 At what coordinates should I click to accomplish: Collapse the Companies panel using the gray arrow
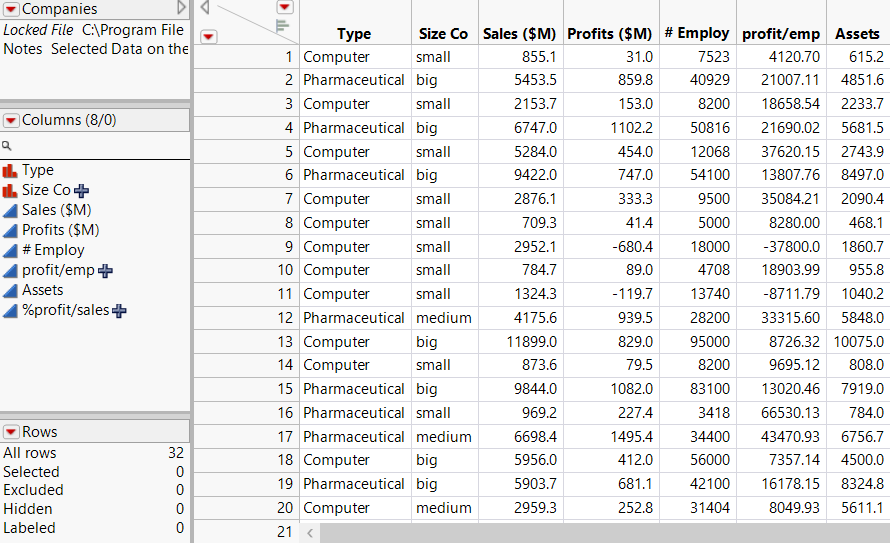pos(181,9)
